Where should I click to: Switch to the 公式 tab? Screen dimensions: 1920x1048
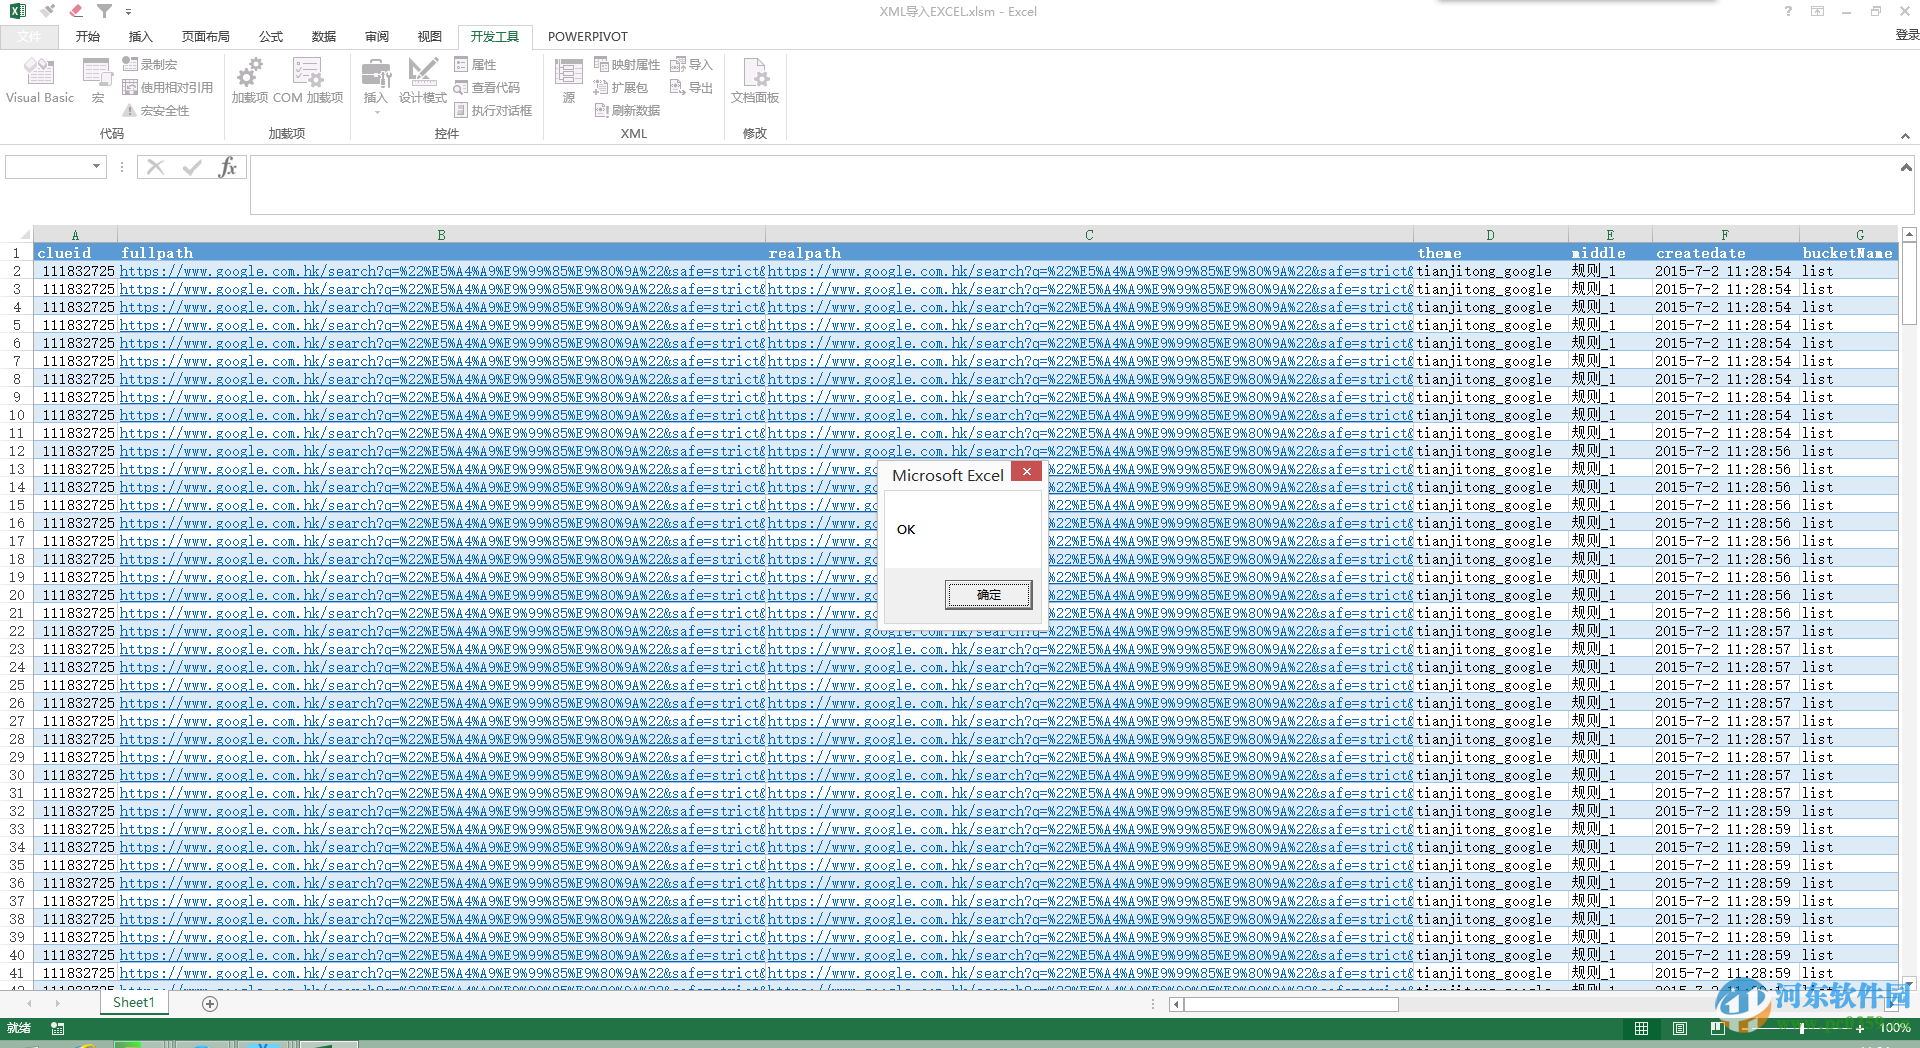coord(271,37)
